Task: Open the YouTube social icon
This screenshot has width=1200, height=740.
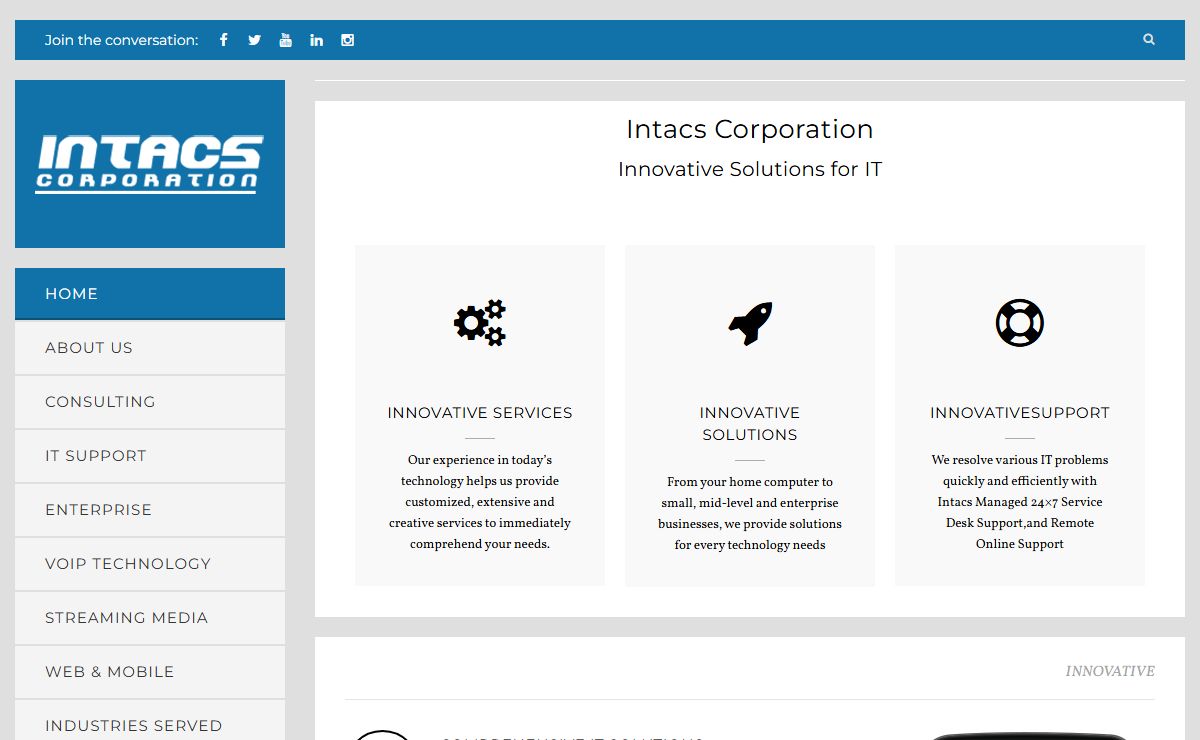Action: click(x=285, y=40)
